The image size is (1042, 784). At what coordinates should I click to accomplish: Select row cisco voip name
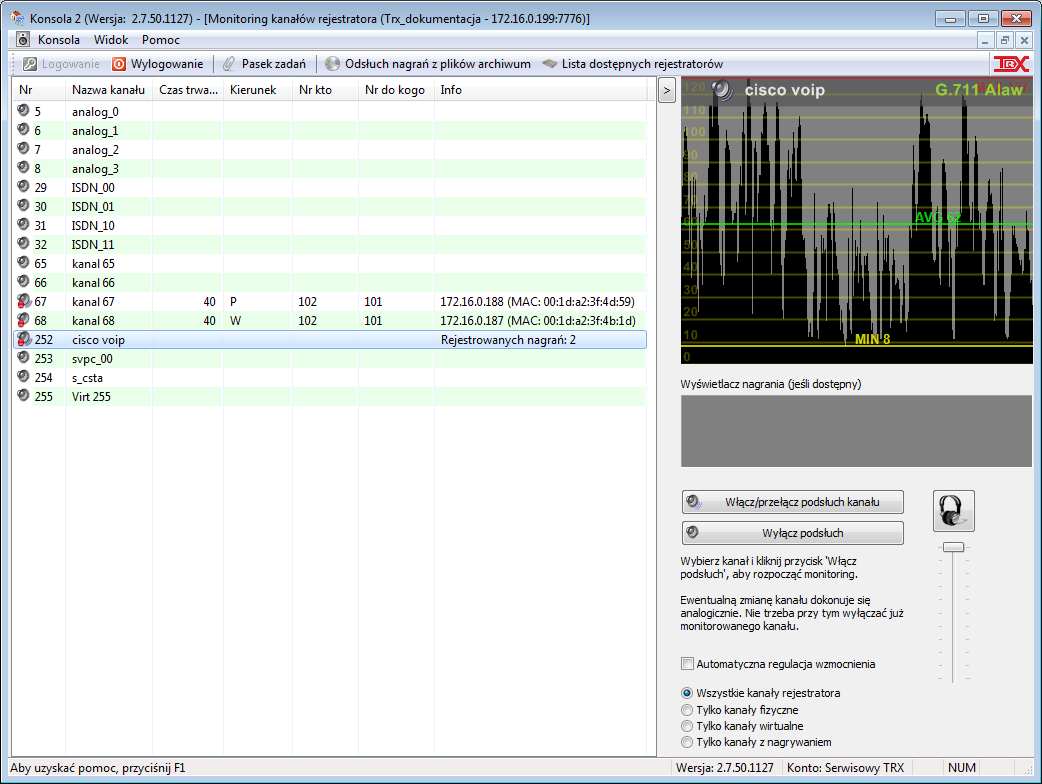click(x=98, y=340)
